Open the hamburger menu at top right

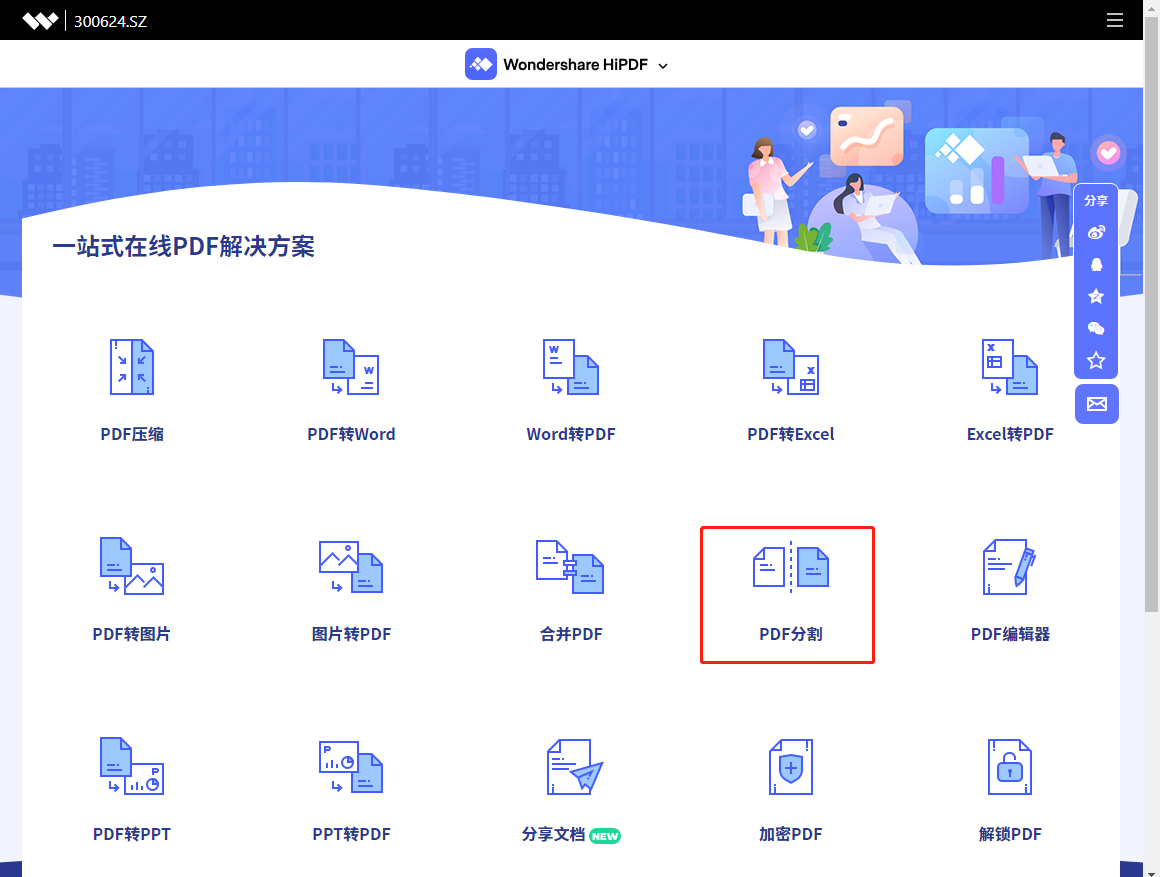(1115, 20)
